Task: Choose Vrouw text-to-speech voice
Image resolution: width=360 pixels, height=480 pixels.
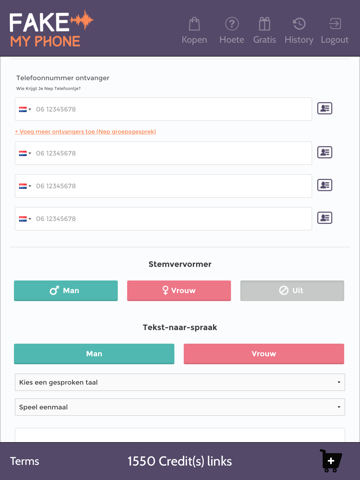Action: [264, 354]
